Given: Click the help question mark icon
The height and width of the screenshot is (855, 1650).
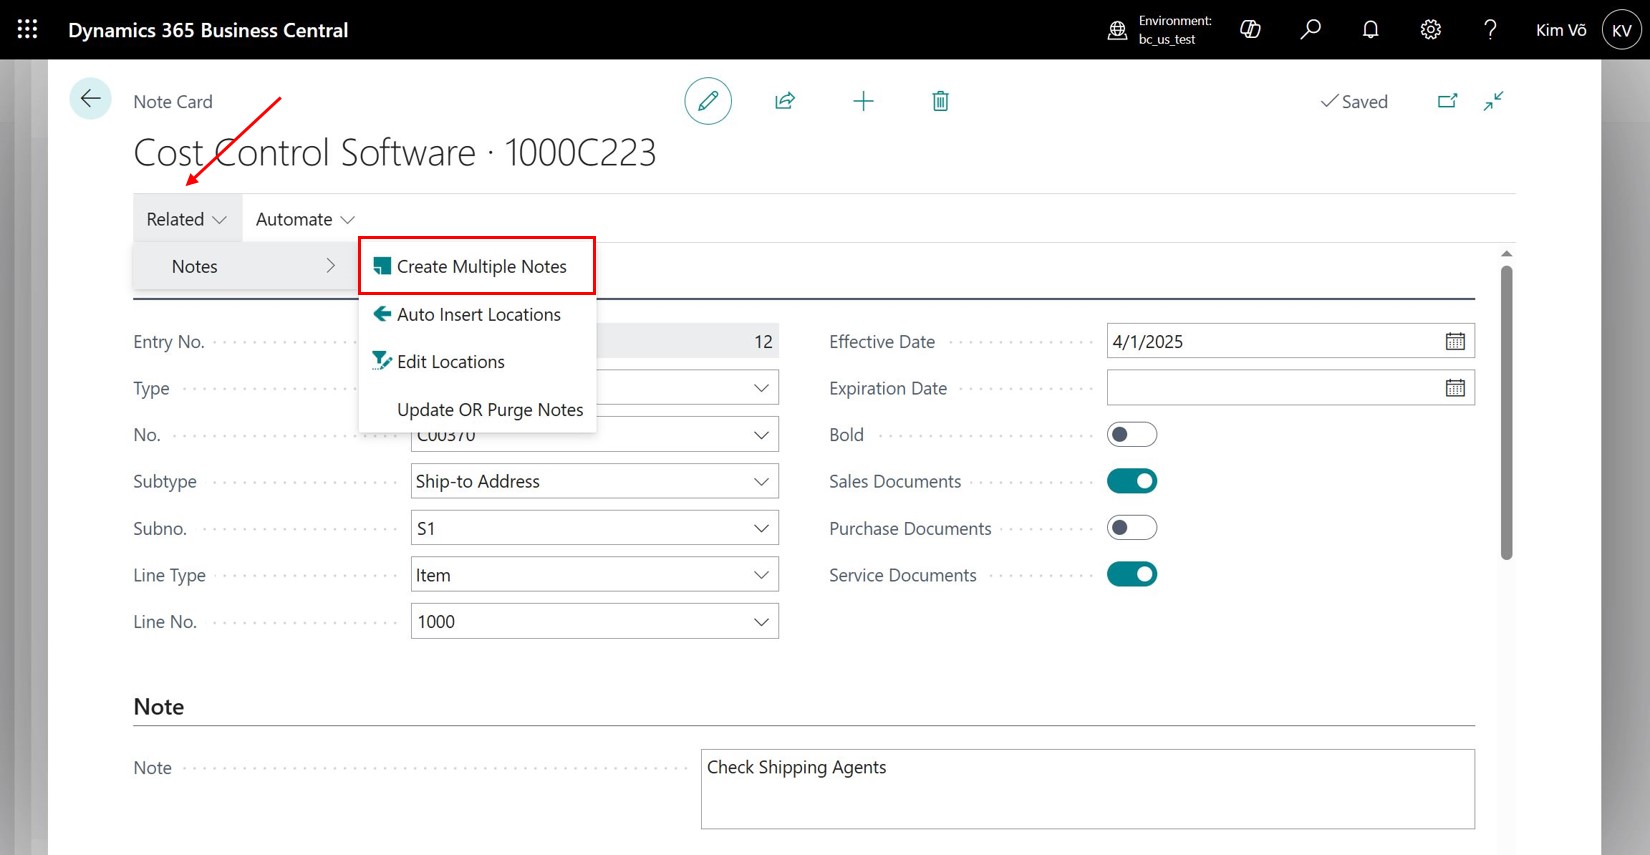Looking at the screenshot, I should pyautogui.click(x=1490, y=30).
